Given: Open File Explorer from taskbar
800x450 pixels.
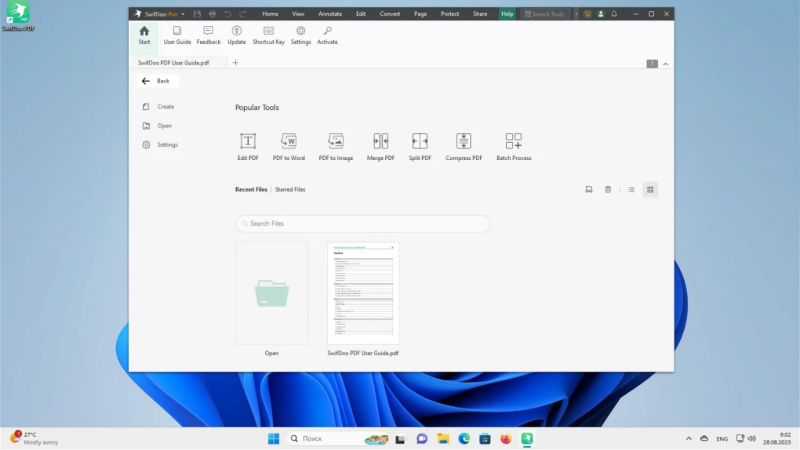Looking at the screenshot, I should coord(443,439).
